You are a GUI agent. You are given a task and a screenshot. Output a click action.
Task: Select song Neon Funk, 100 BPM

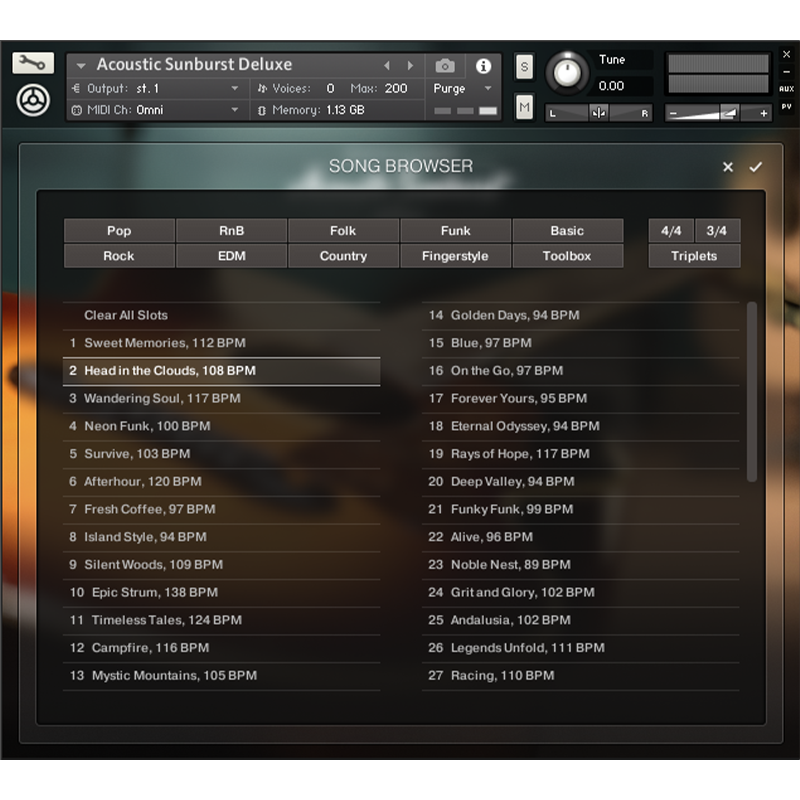pyautogui.click(x=221, y=427)
